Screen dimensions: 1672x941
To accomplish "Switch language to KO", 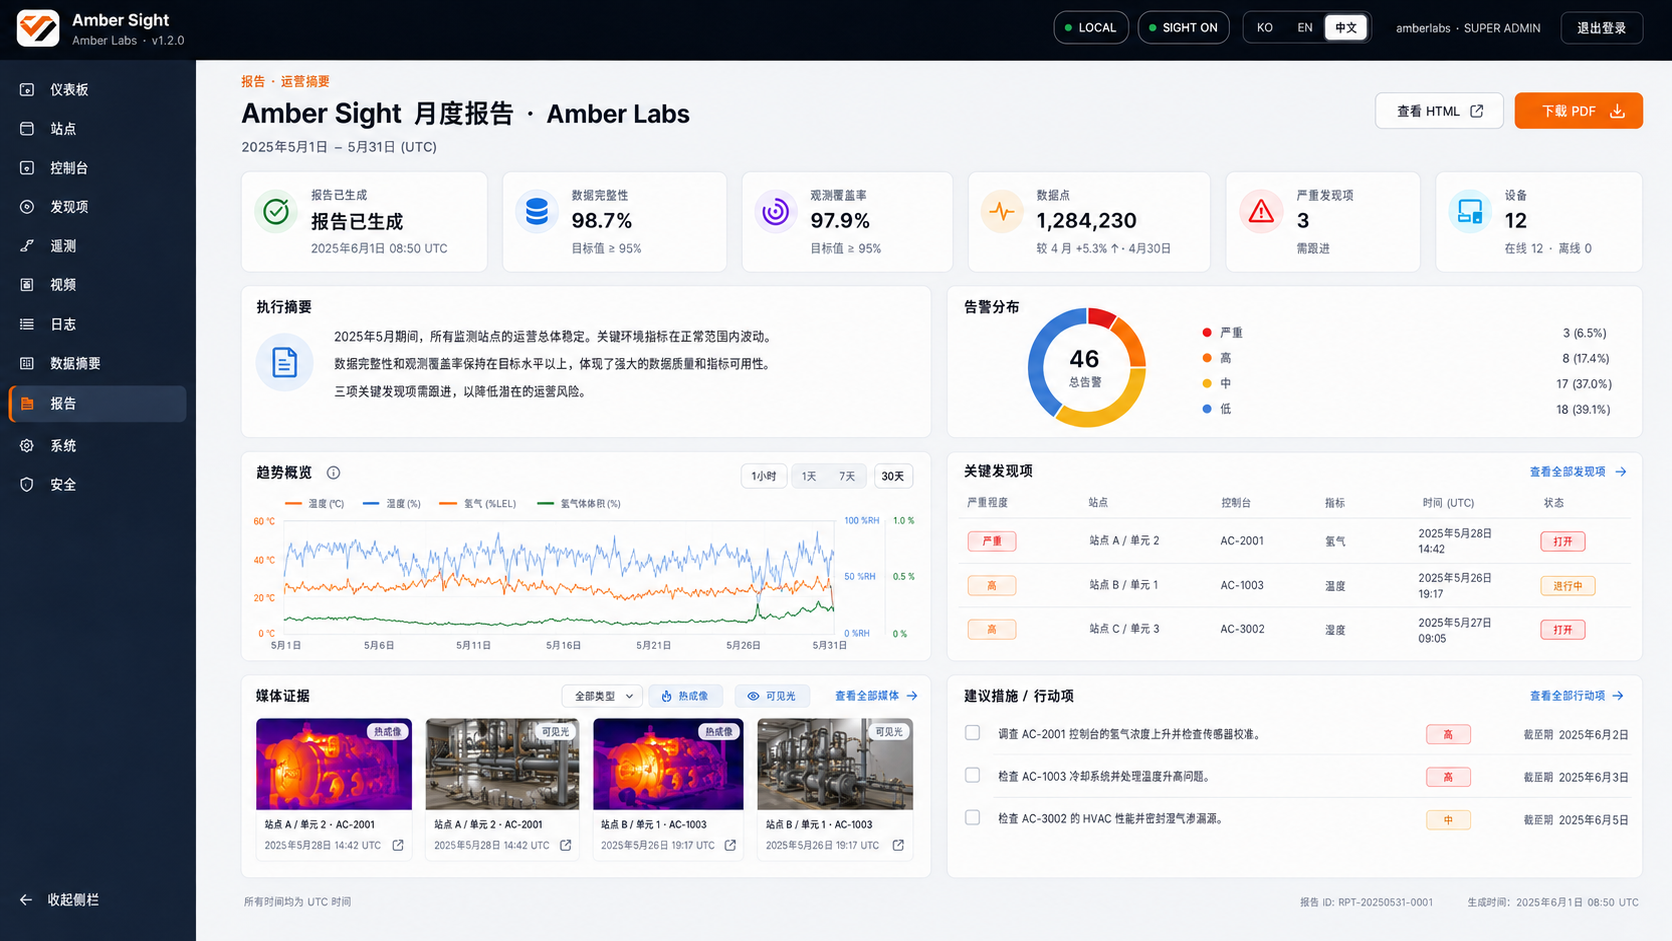I will tap(1265, 28).
